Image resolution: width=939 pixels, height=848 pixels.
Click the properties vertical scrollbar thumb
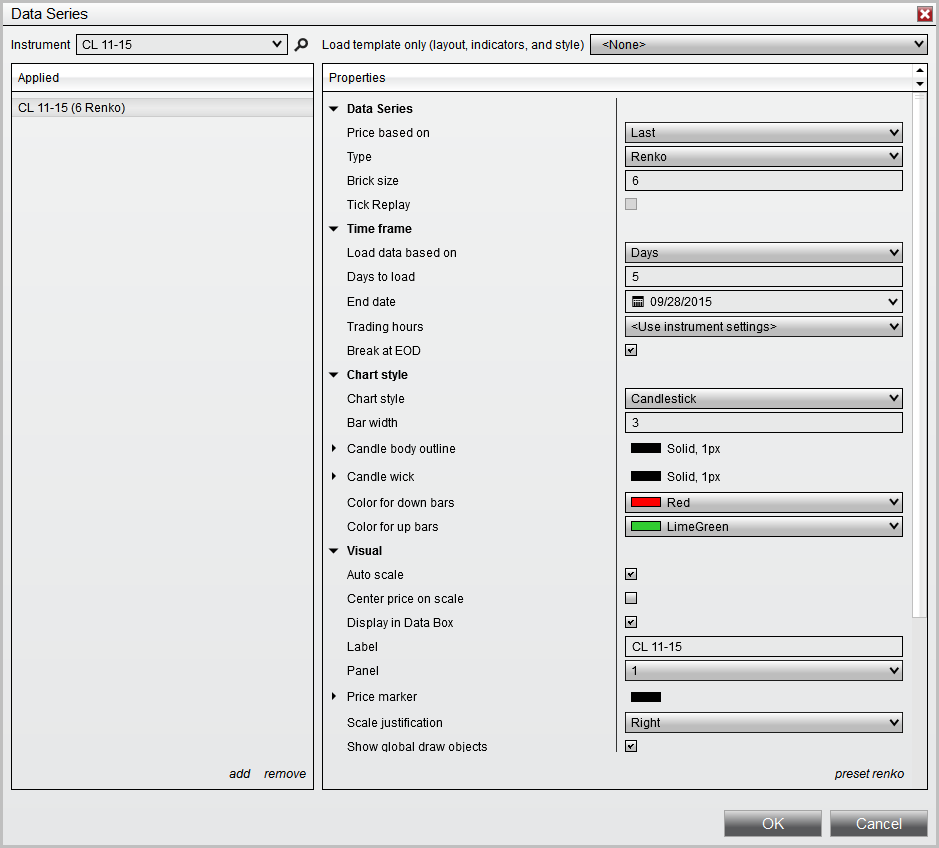click(919, 355)
